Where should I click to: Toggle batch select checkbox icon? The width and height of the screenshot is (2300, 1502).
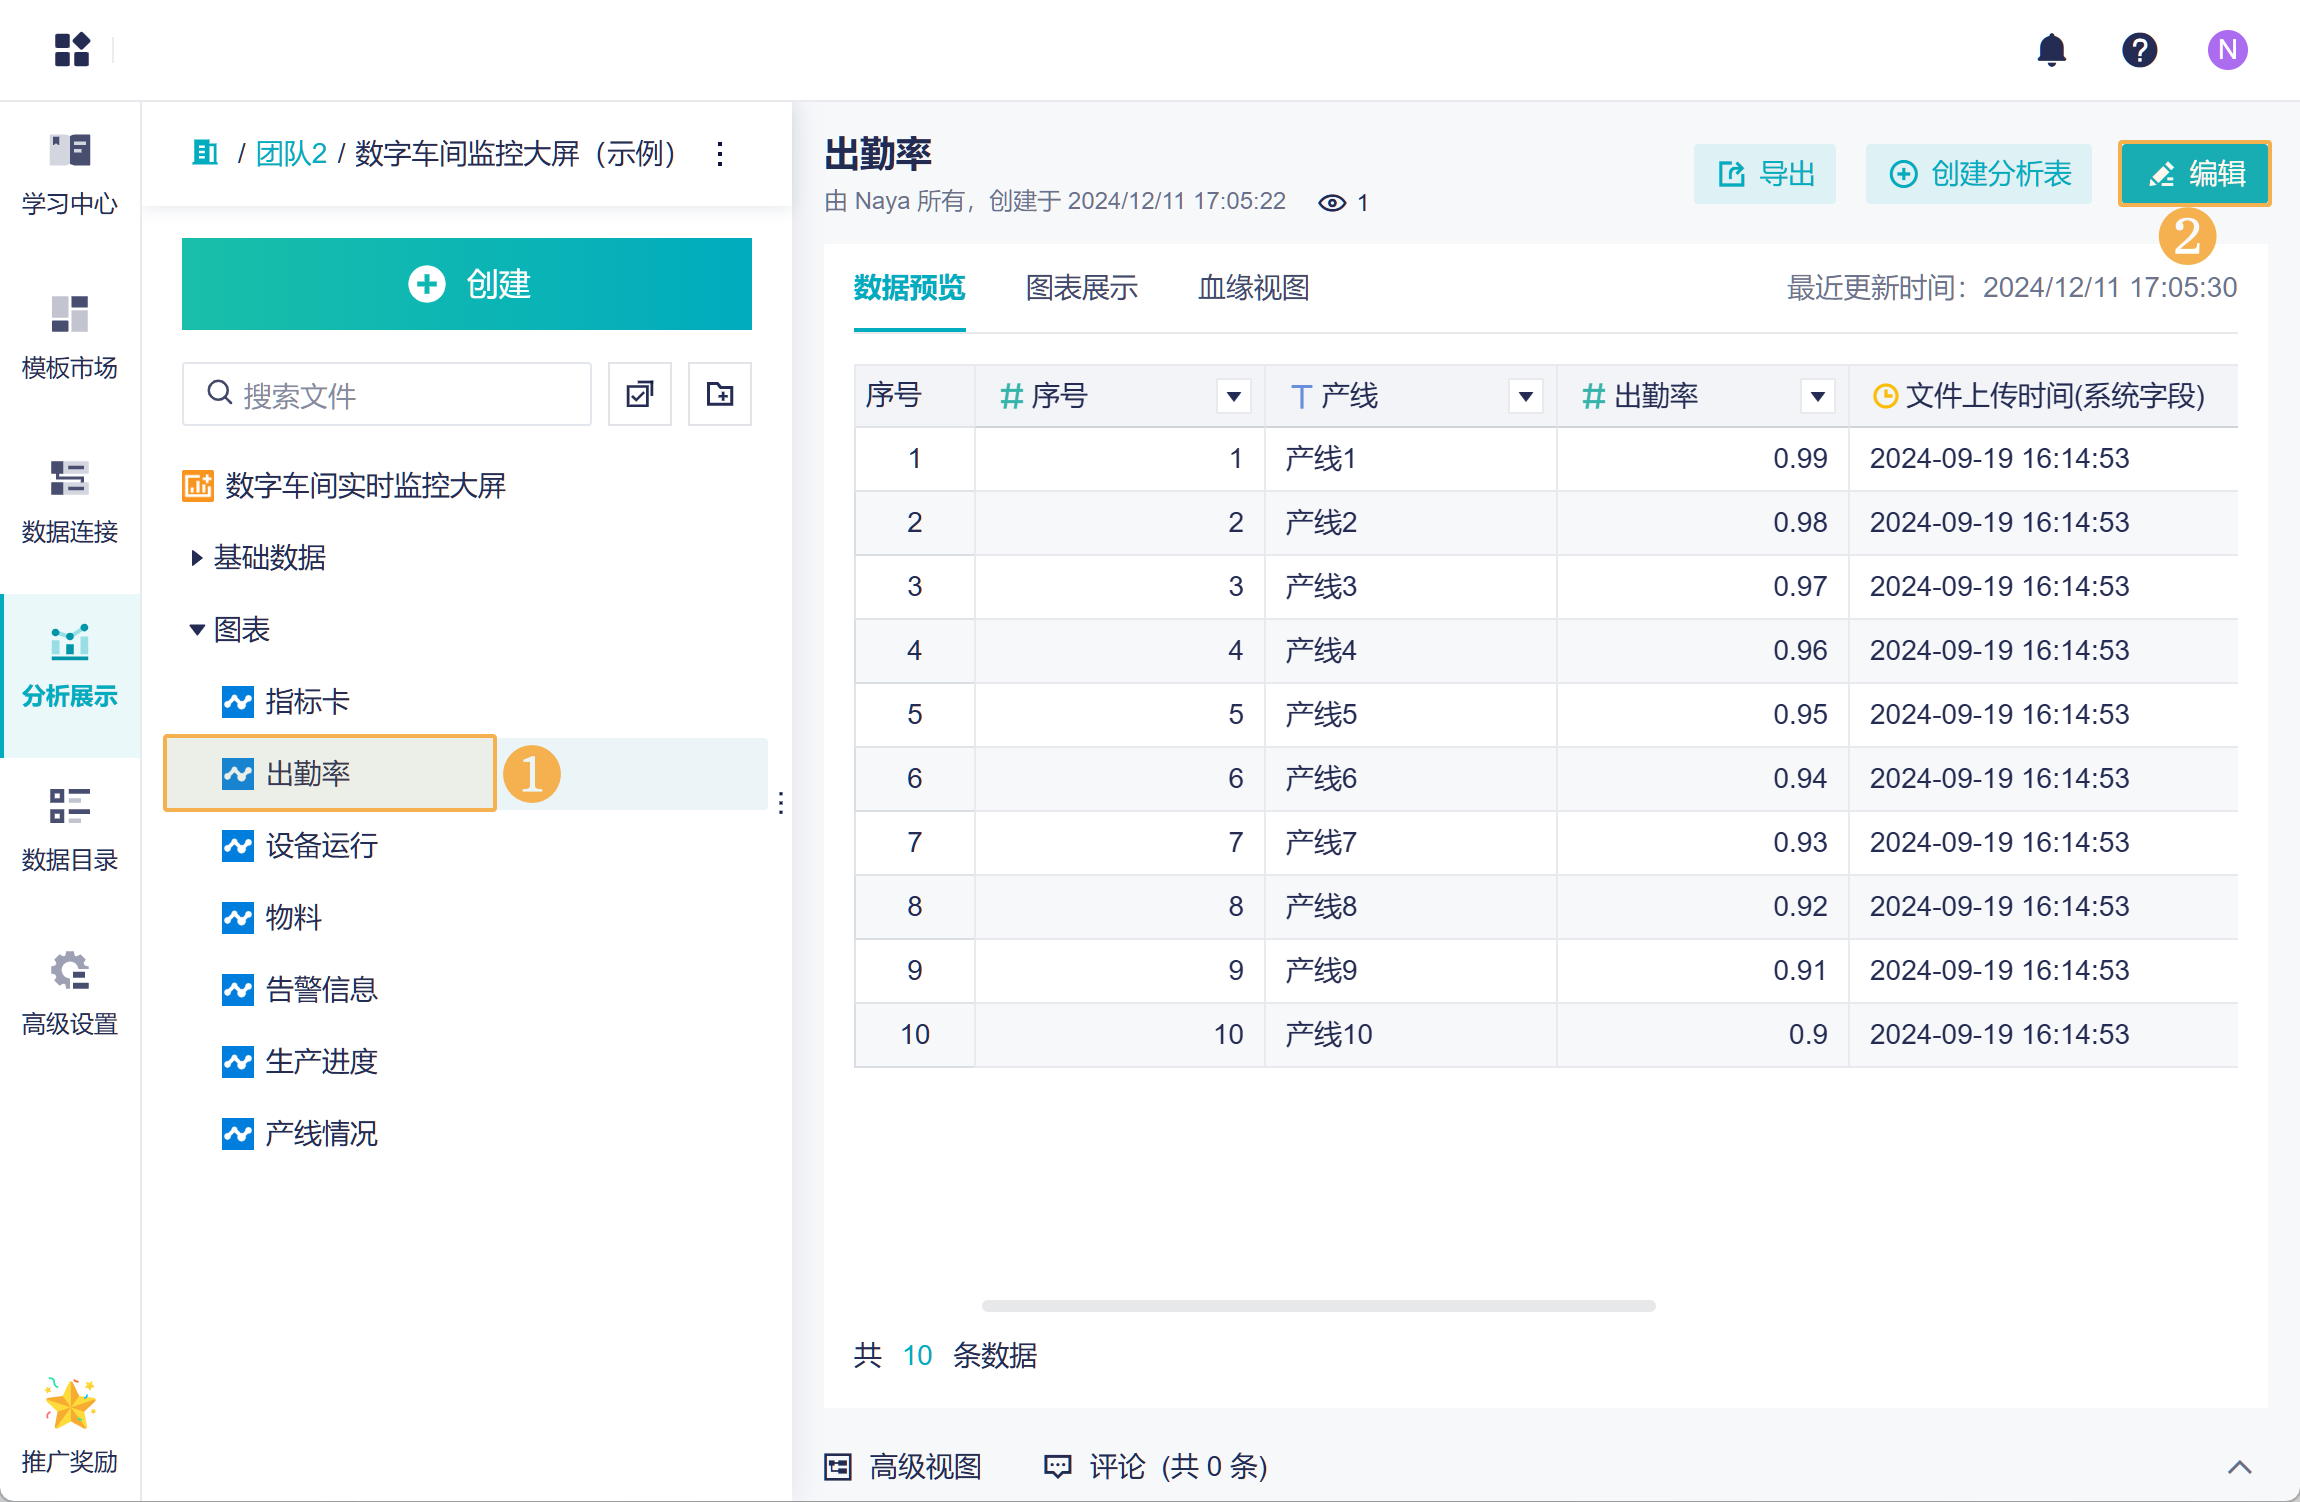[x=640, y=394]
